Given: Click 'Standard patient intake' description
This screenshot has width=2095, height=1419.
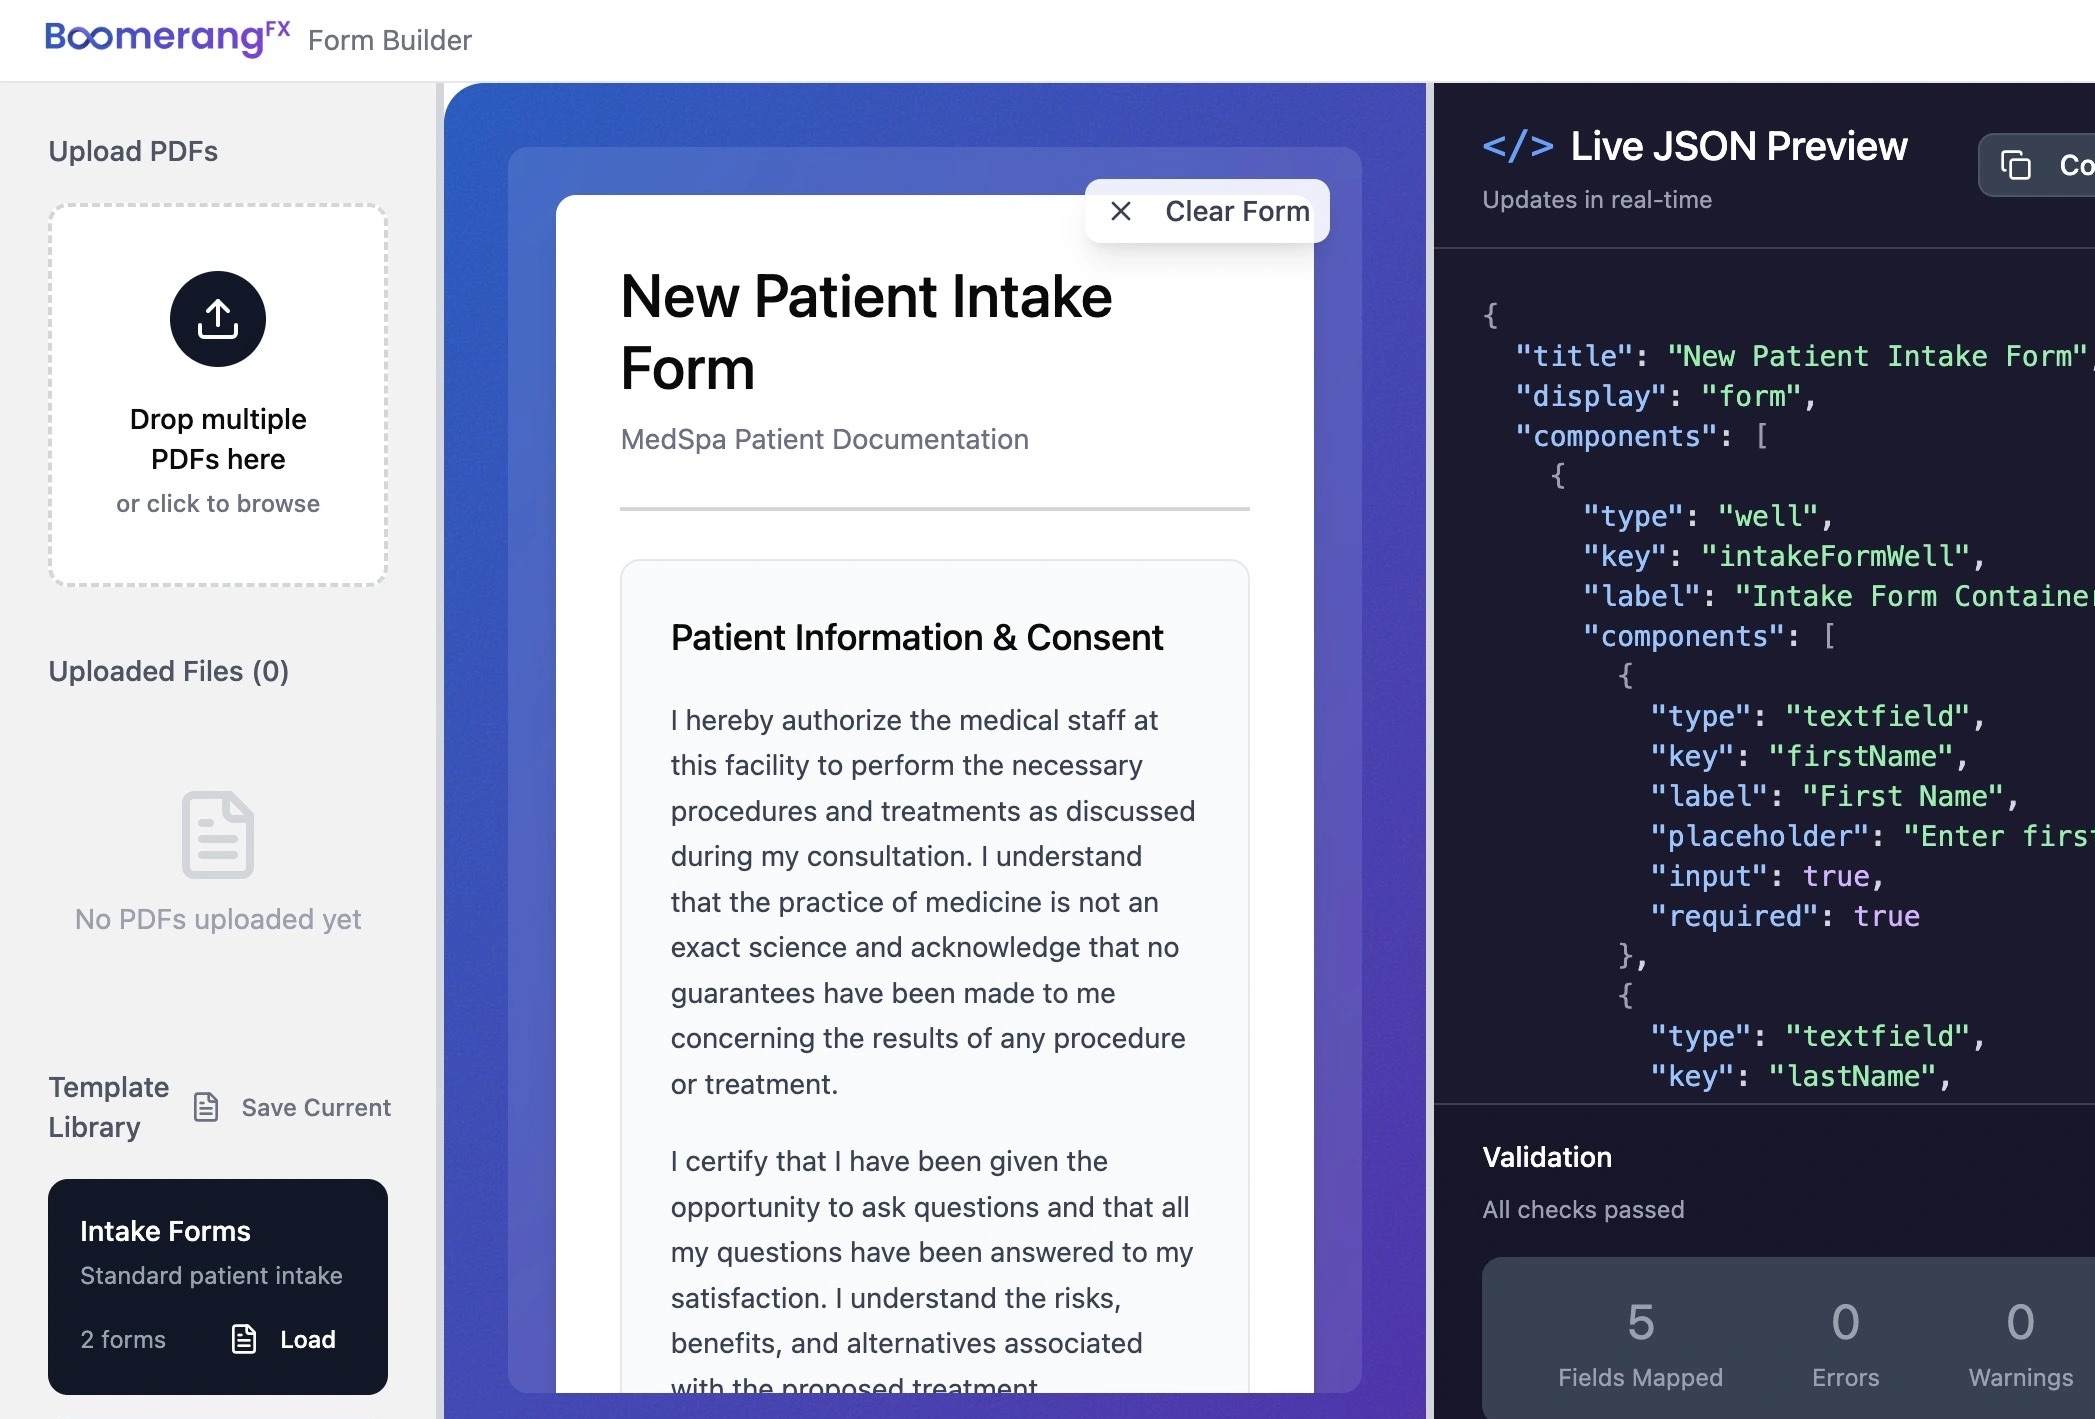Looking at the screenshot, I should click(211, 1275).
